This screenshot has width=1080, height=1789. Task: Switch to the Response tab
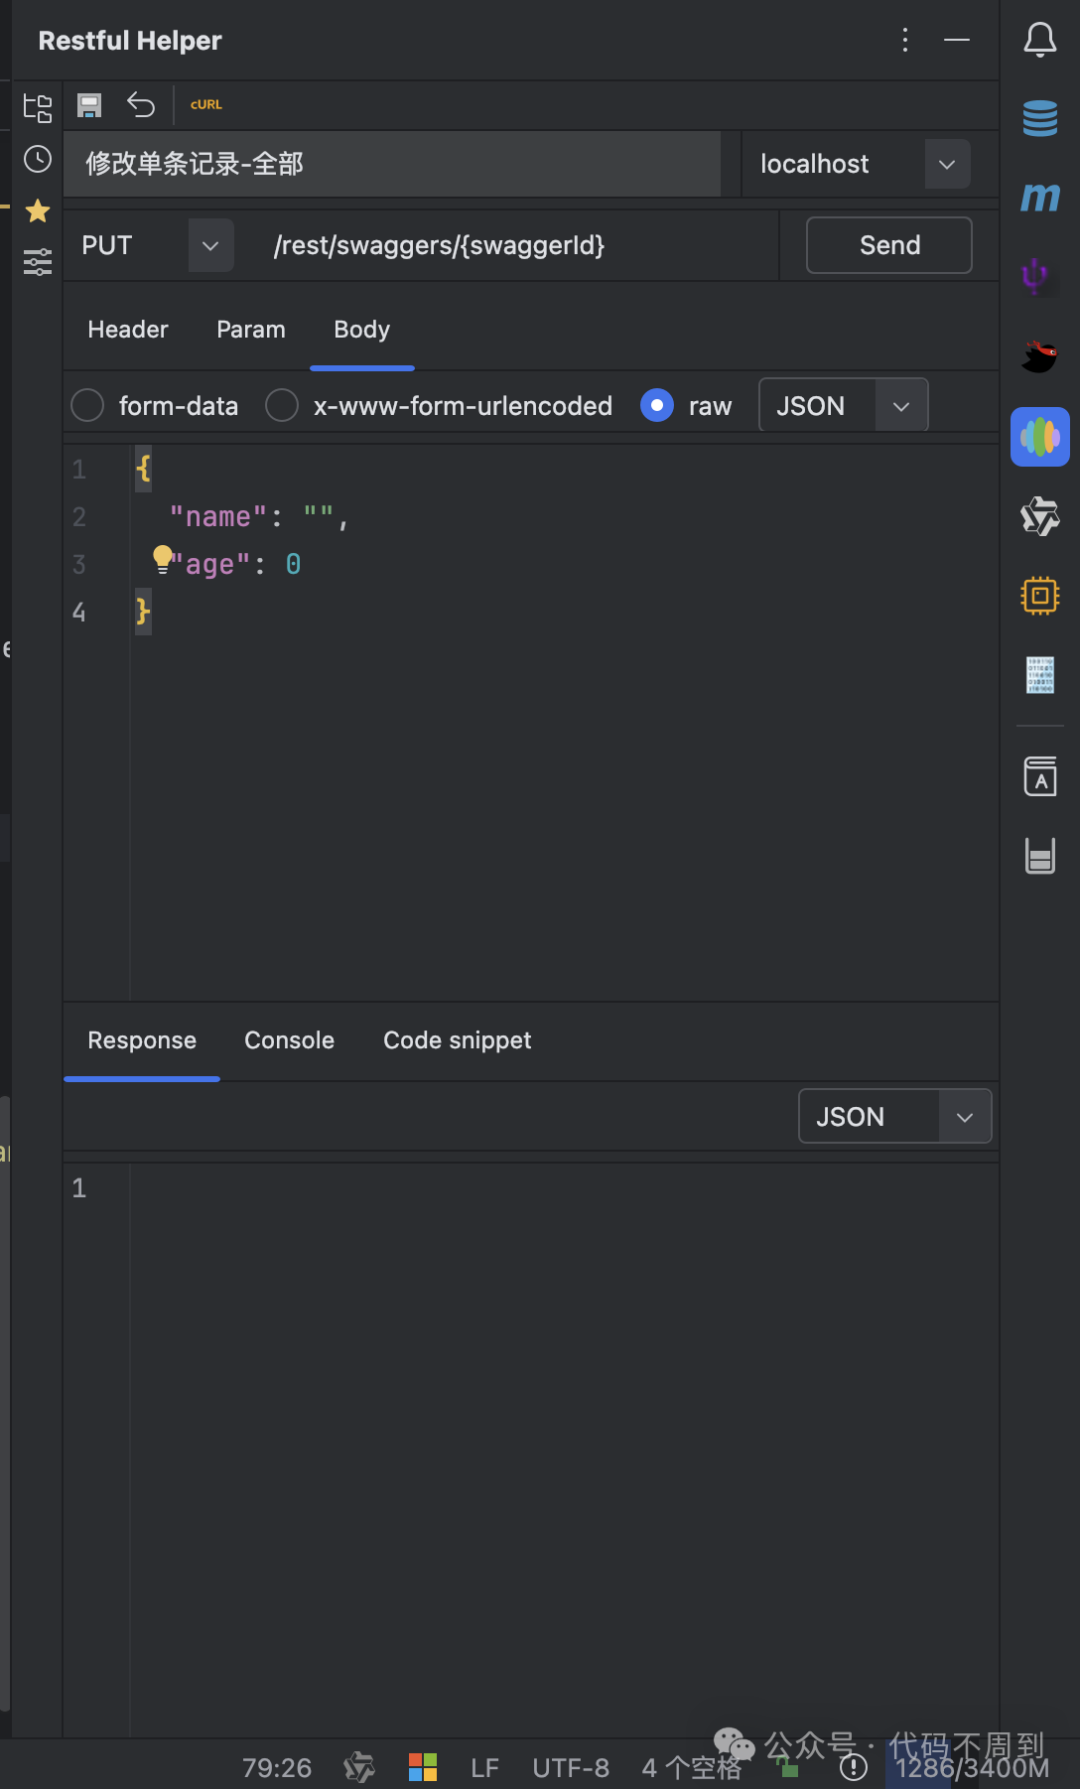(142, 1040)
